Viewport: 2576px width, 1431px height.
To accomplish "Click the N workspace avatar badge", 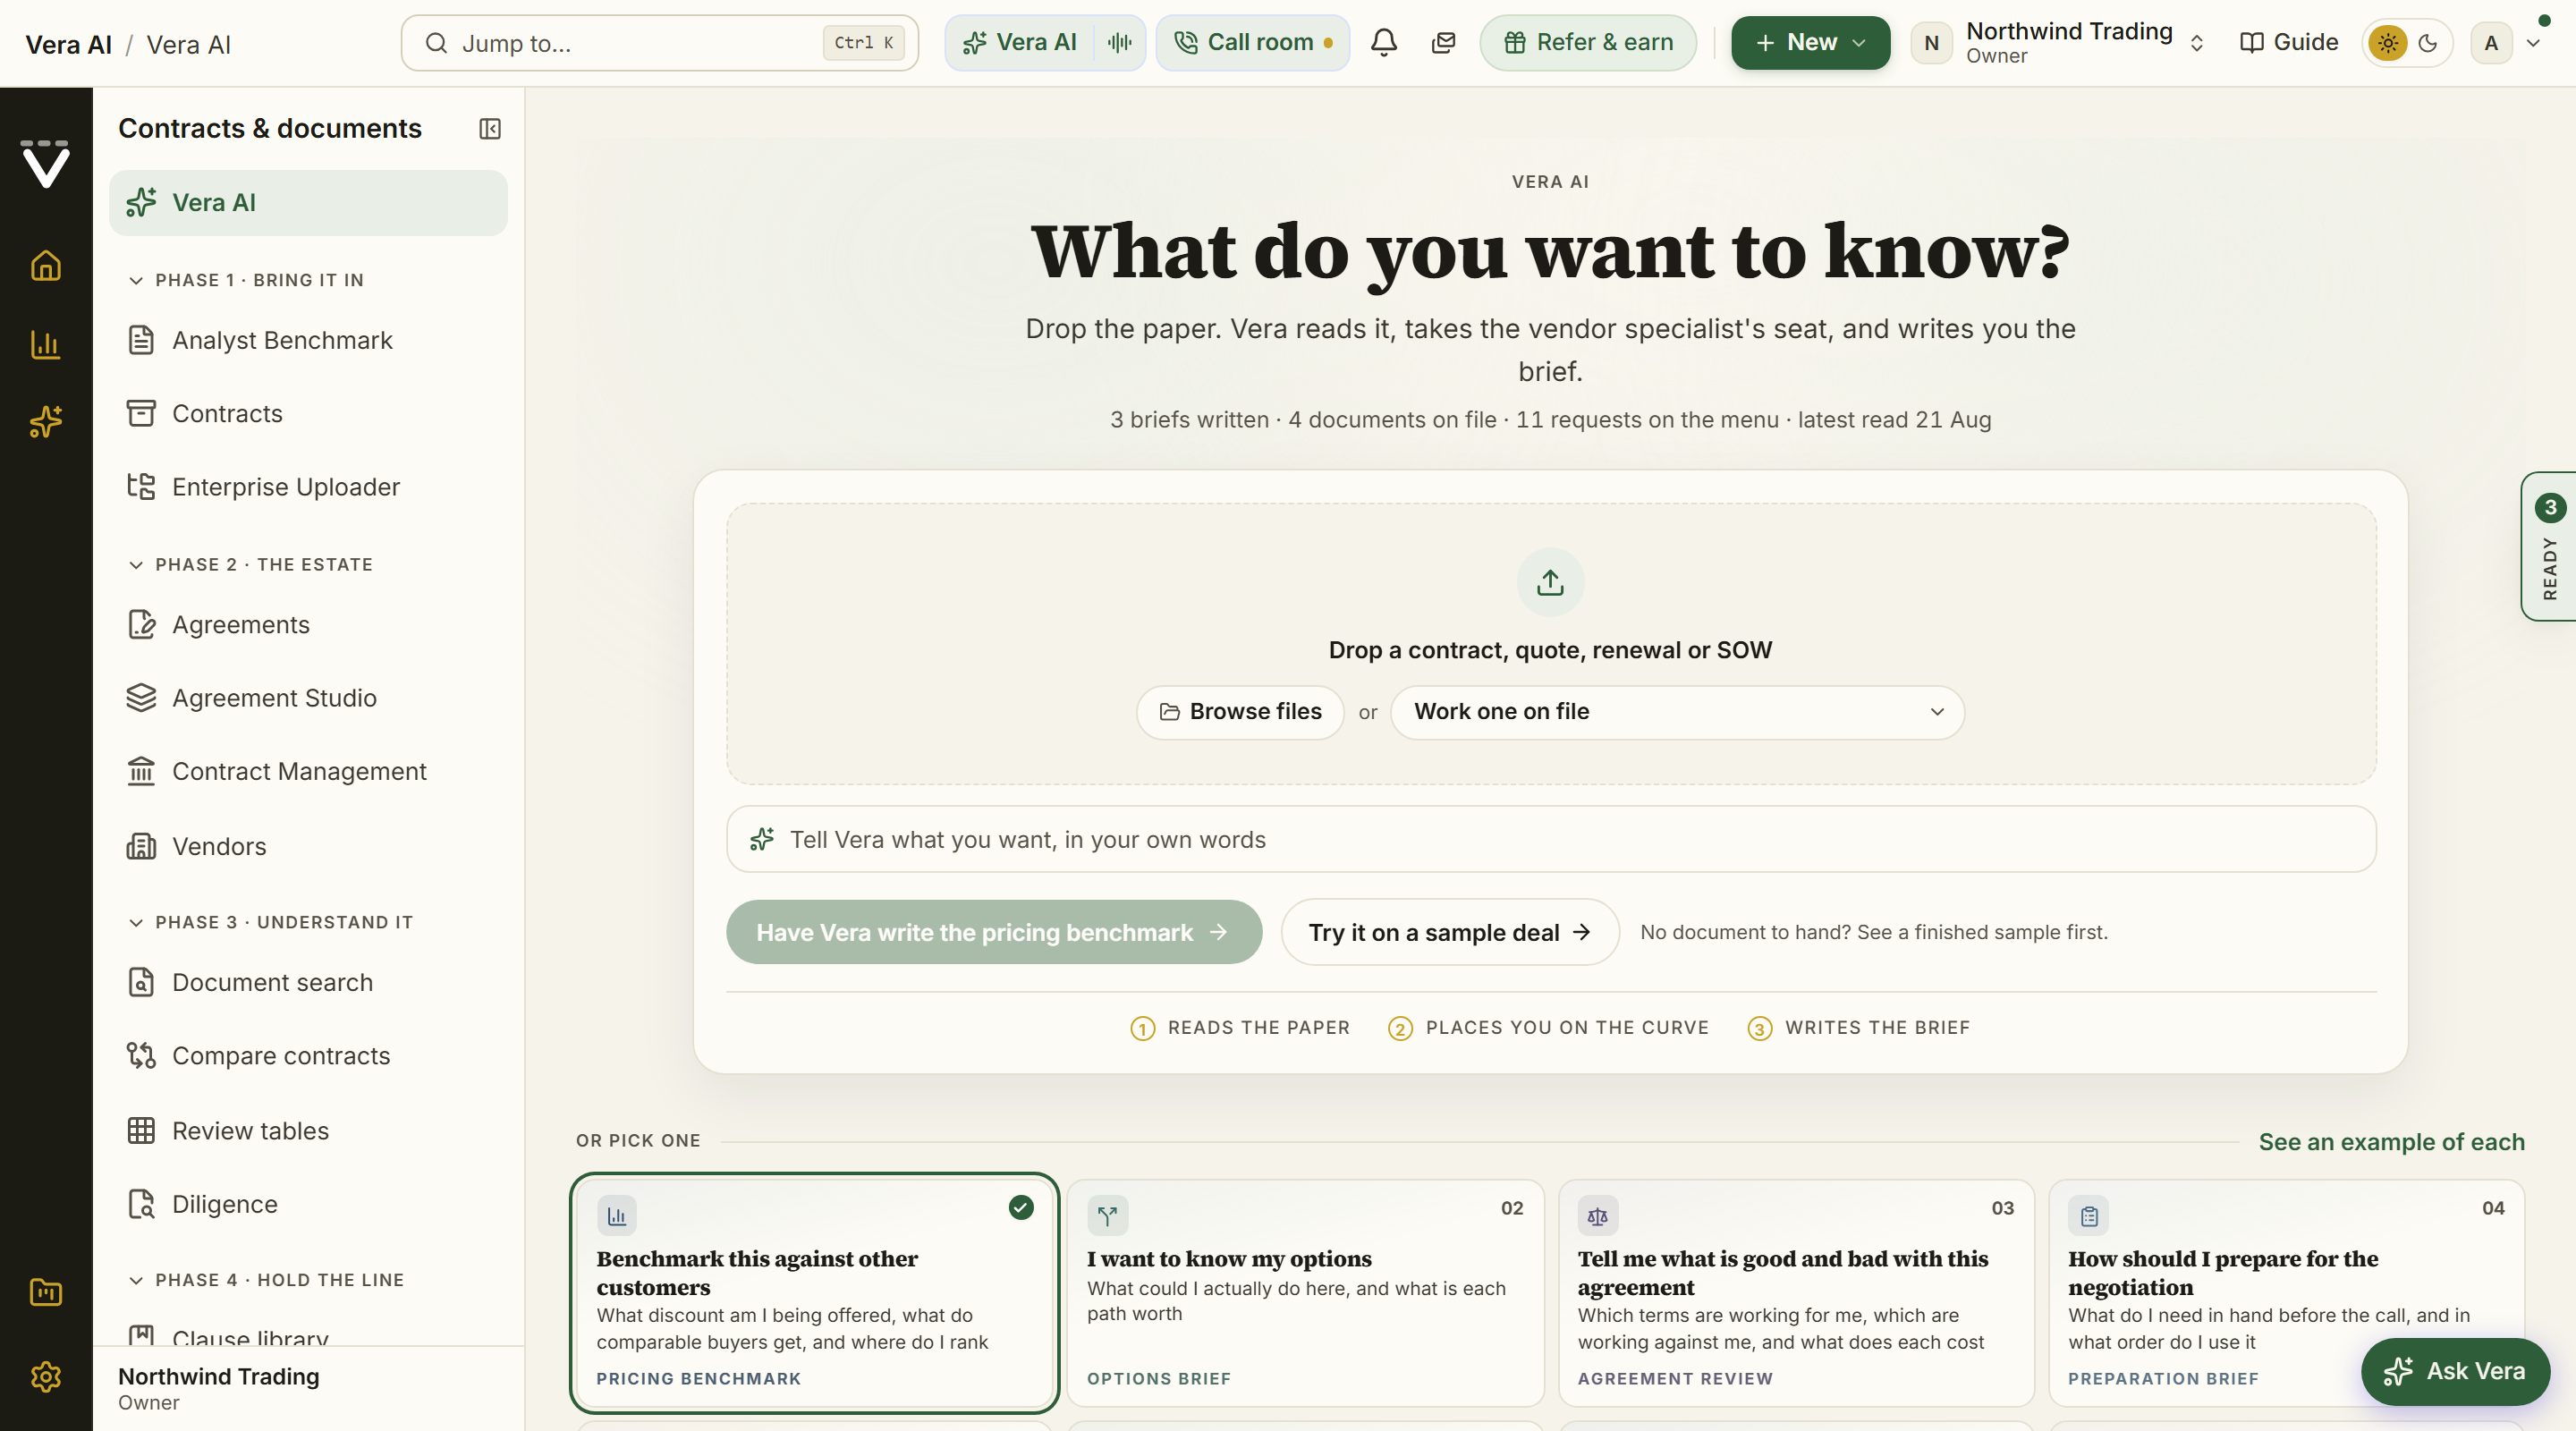I will pyautogui.click(x=1931, y=43).
